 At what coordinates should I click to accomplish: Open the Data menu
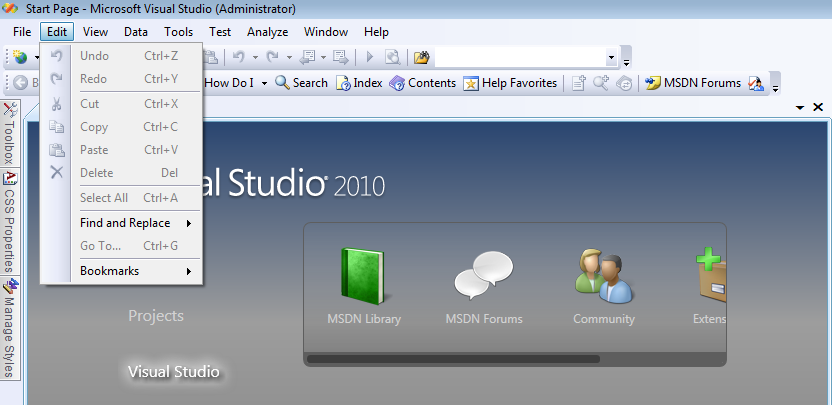click(136, 32)
